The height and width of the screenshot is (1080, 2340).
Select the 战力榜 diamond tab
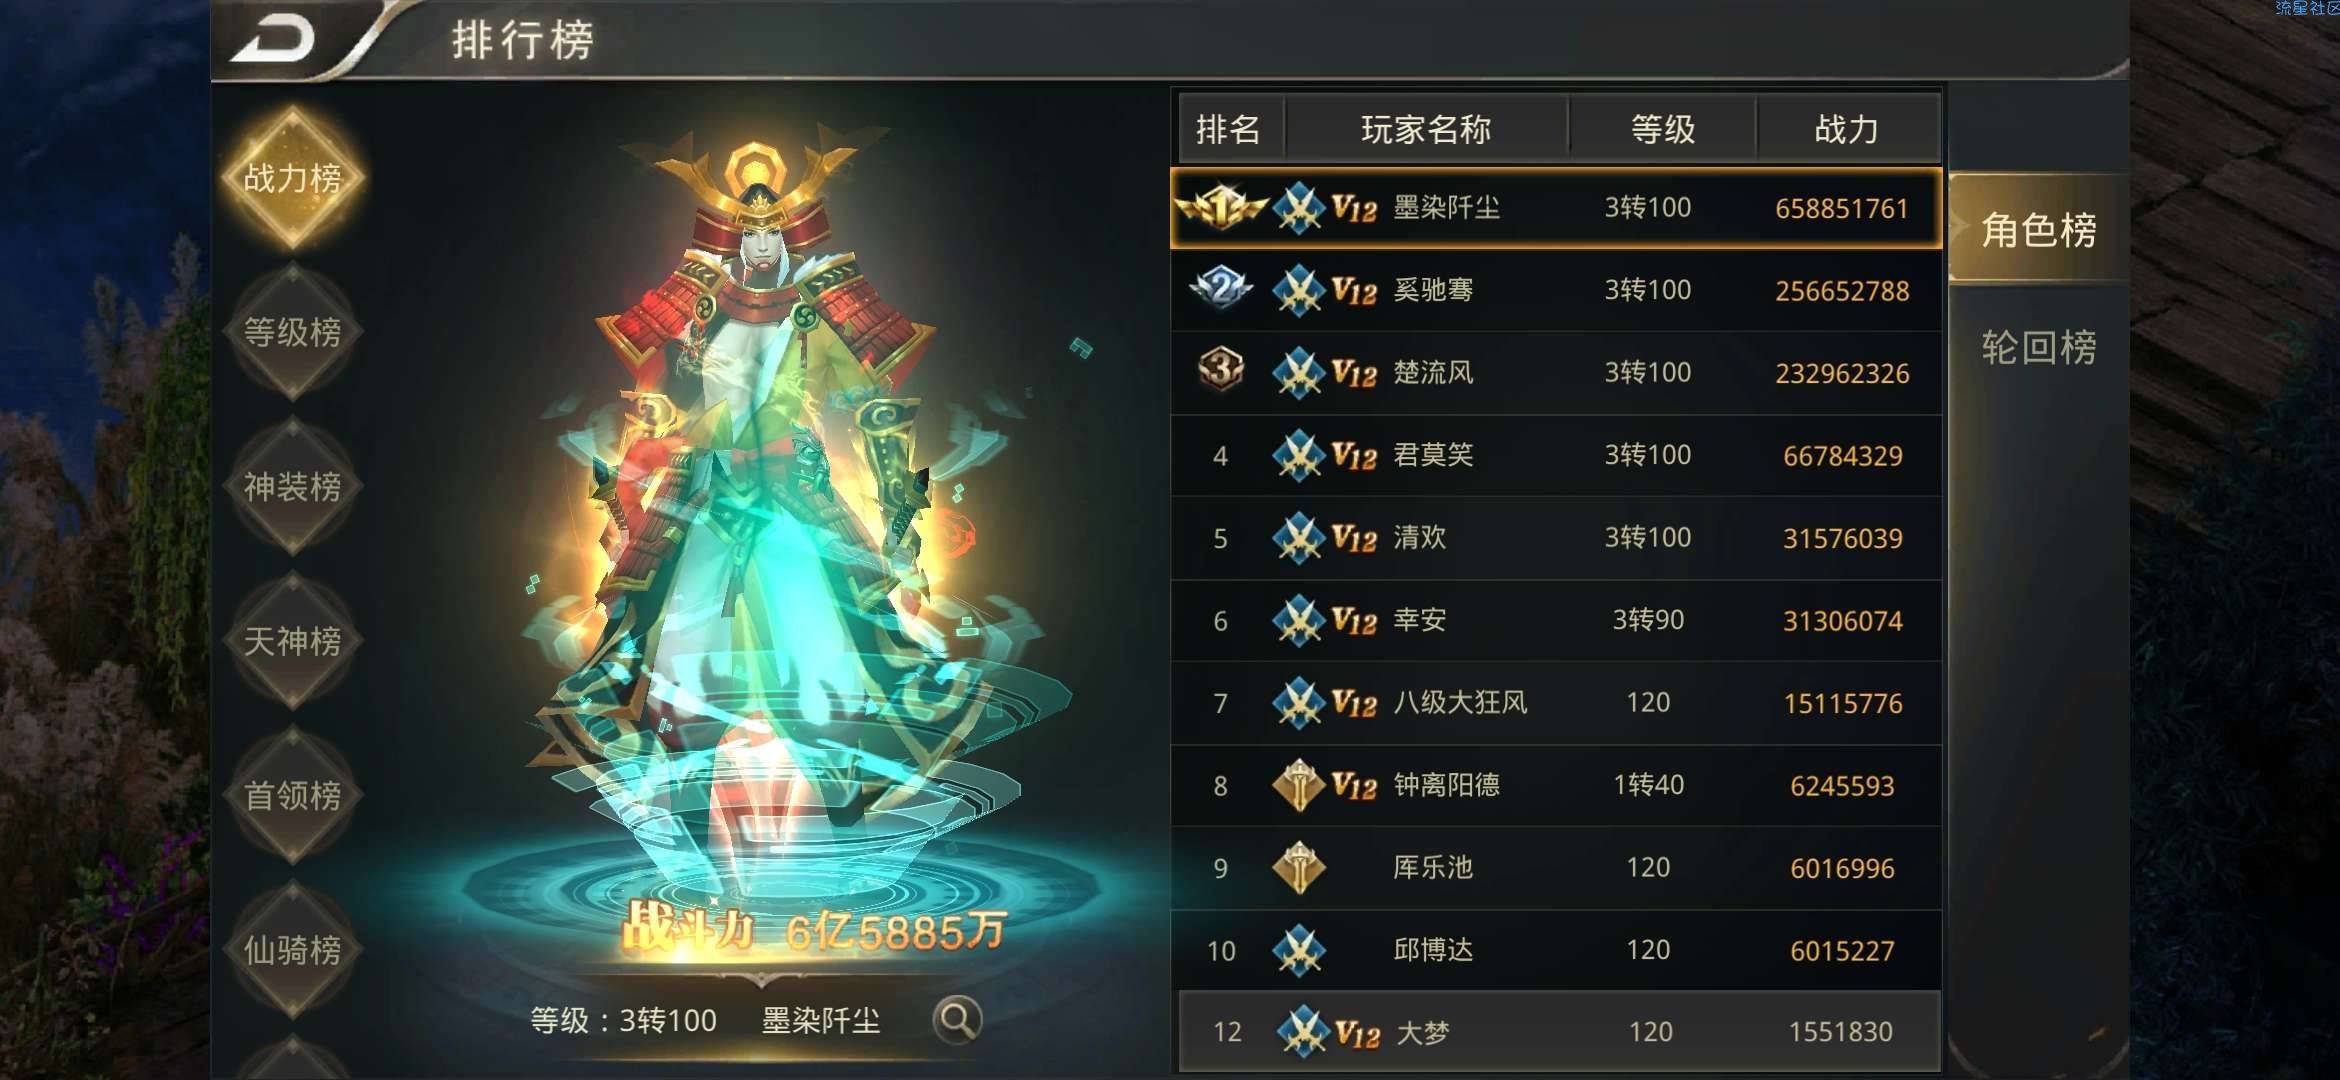[x=293, y=178]
